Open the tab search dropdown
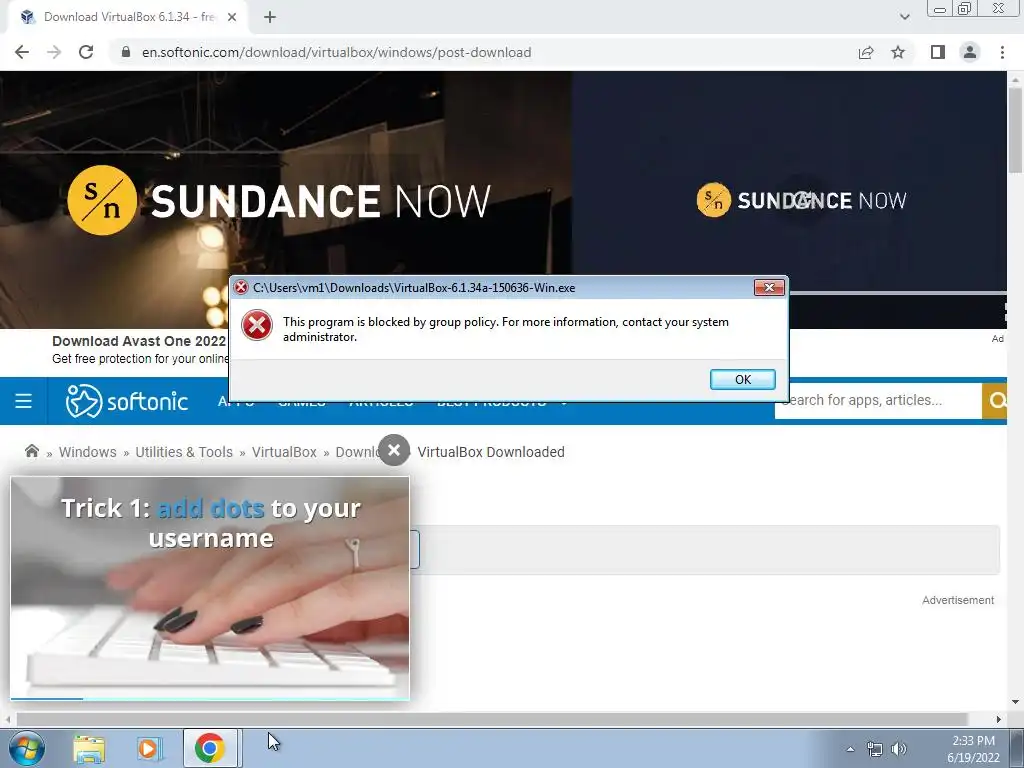Screen dimensions: 1024x768 coord(904,17)
